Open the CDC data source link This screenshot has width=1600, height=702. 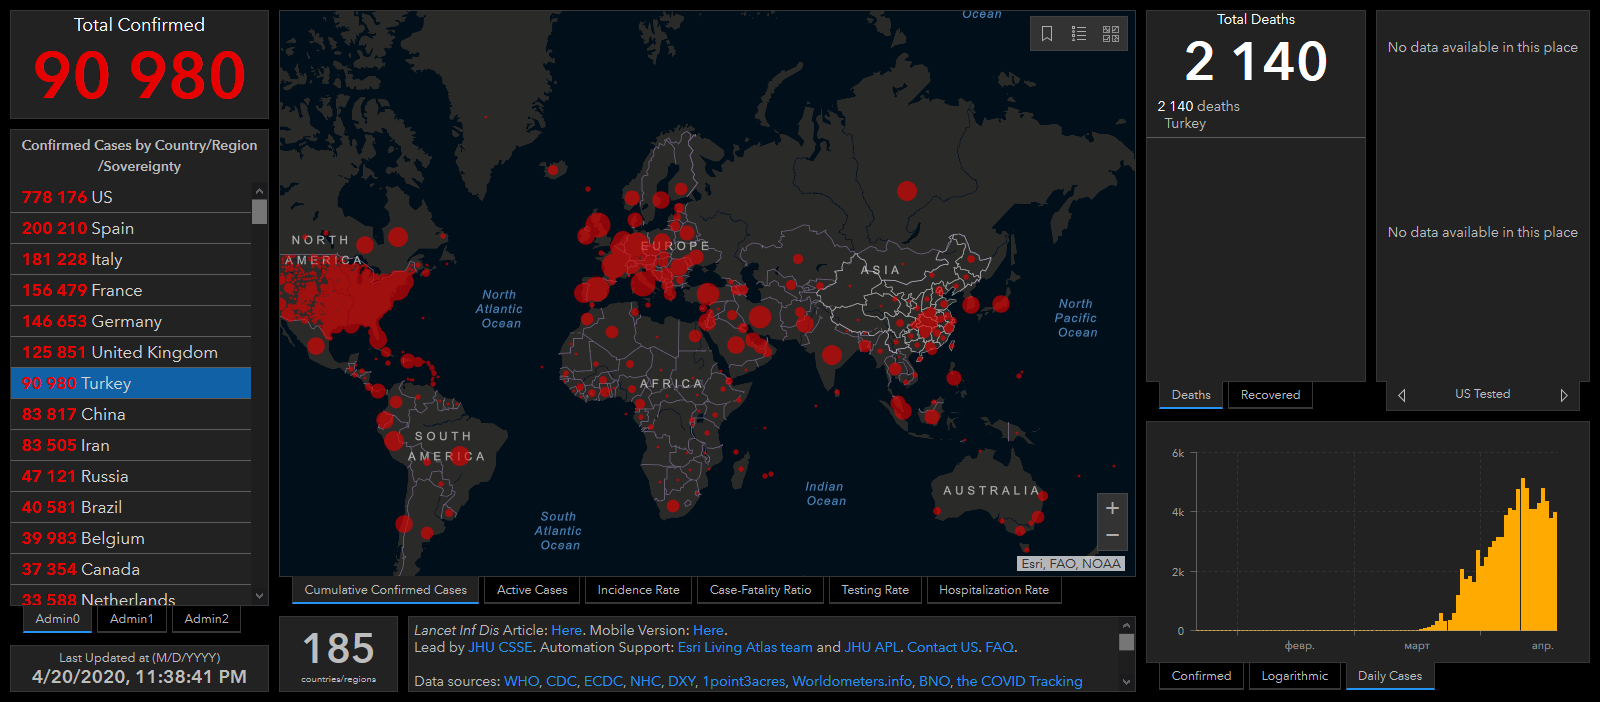[x=561, y=681]
